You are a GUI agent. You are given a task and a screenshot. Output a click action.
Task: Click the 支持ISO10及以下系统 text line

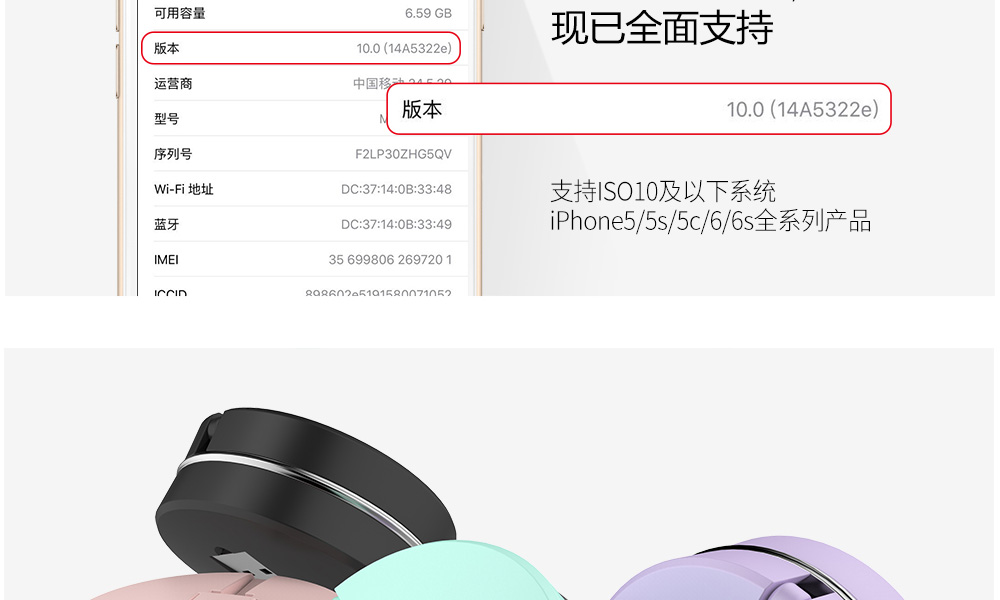(x=663, y=191)
